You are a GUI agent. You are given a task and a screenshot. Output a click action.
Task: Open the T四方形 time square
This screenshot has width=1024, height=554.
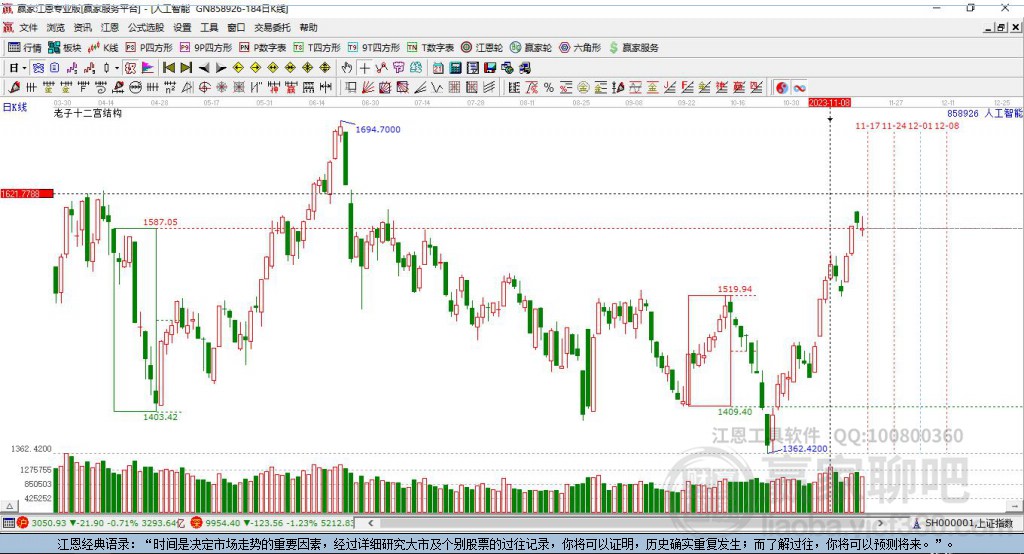pyautogui.click(x=317, y=48)
